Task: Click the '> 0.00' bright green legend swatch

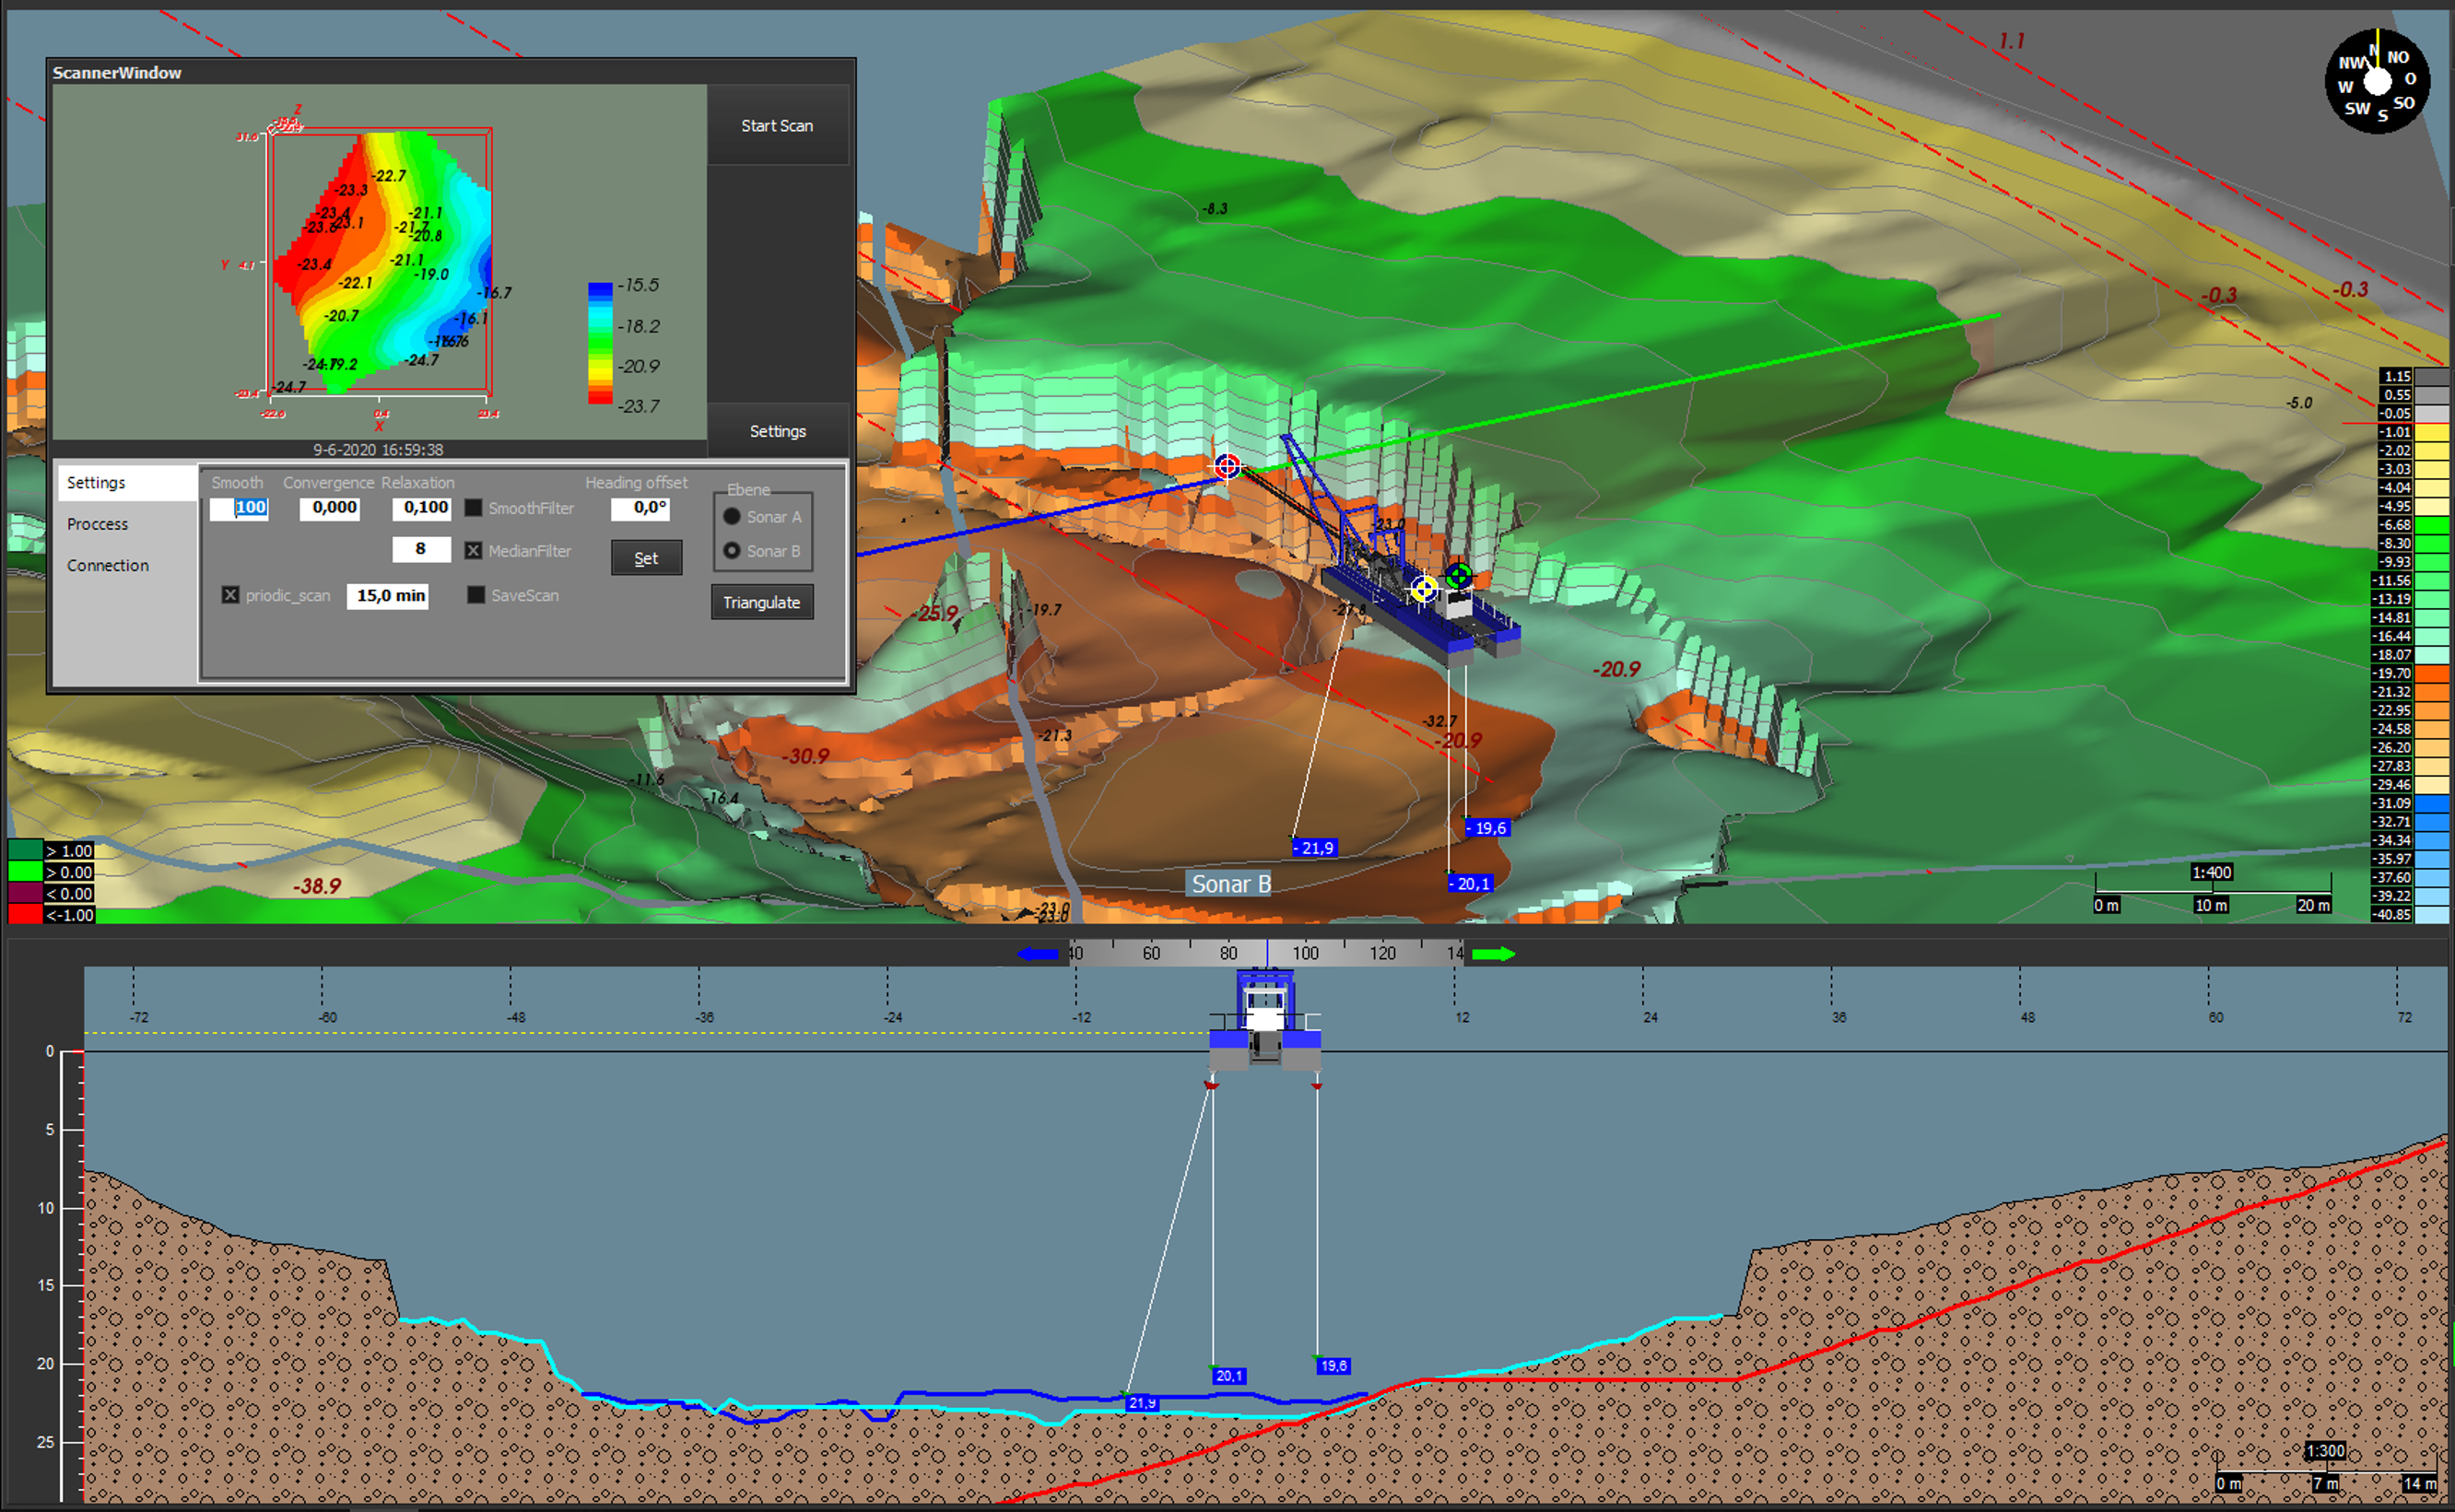Action: [x=25, y=873]
